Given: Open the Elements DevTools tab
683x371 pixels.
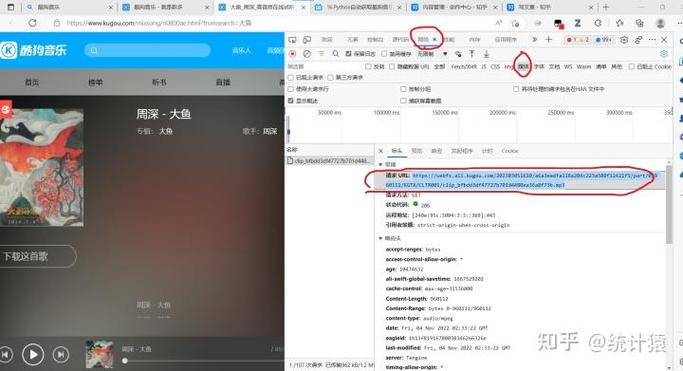Looking at the screenshot, I should point(353,40).
